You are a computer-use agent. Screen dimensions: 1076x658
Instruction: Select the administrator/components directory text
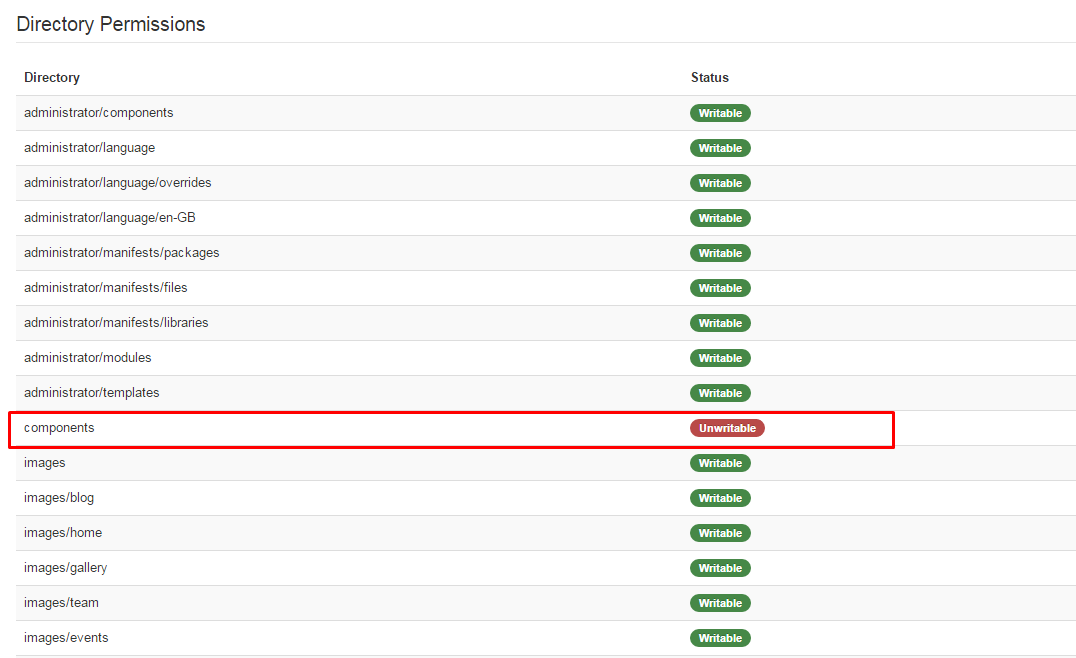99,113
